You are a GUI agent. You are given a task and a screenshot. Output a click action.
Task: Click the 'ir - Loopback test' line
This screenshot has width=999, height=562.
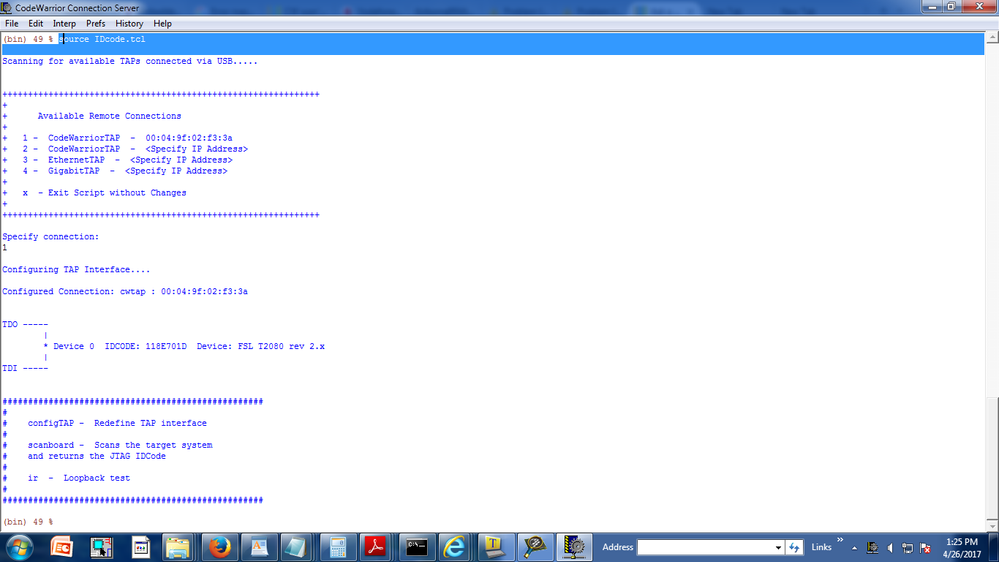[x=79, y=478]
